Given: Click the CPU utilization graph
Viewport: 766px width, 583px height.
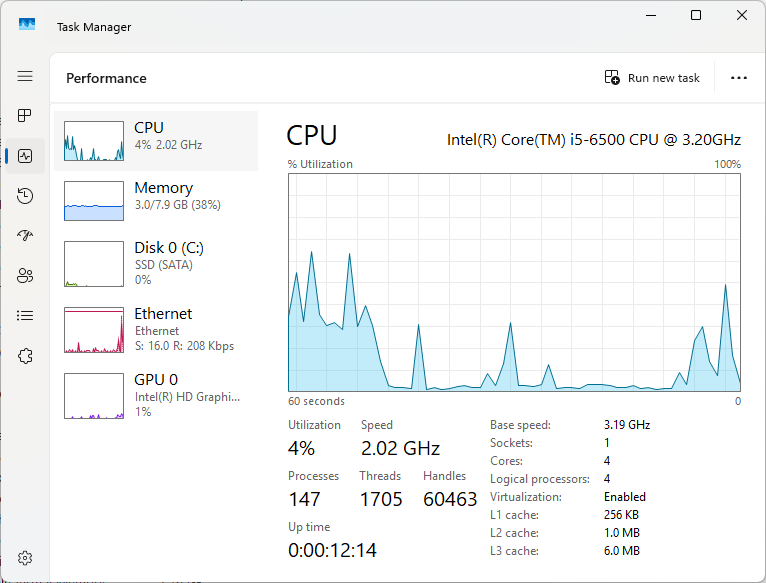Looking at the screenshot, I should point(514,282).
